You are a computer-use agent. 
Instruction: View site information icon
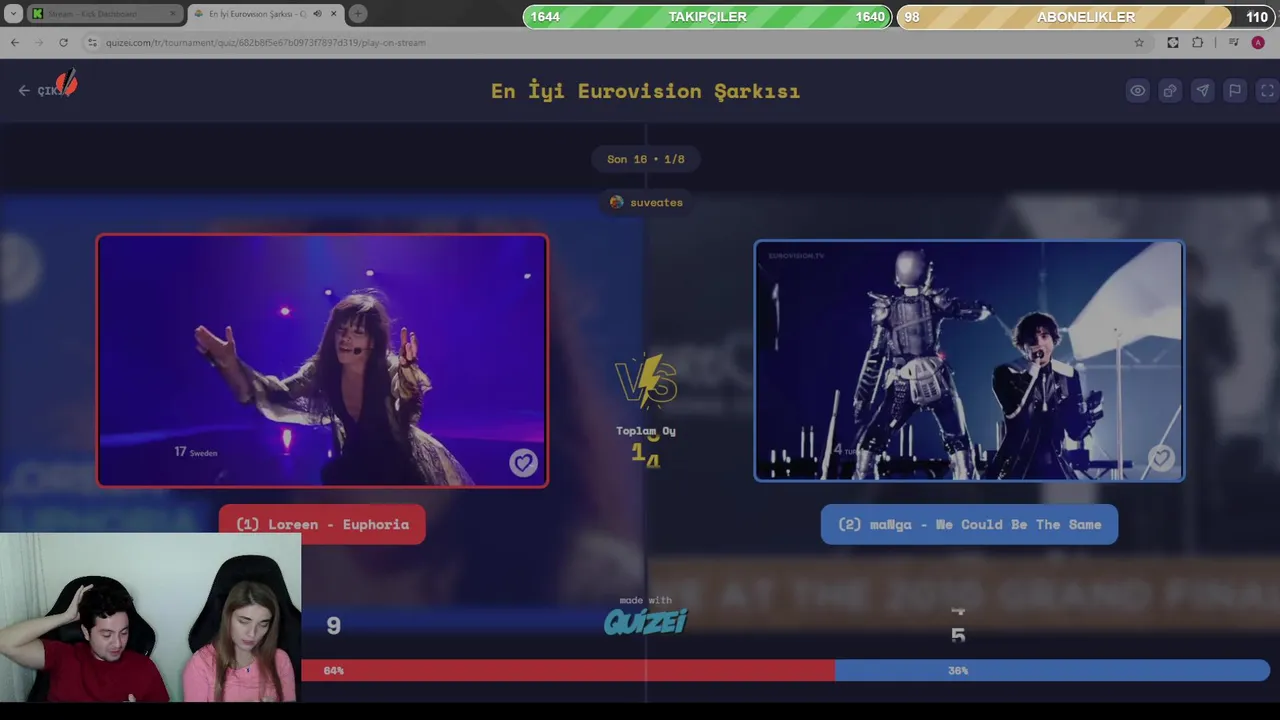point(92,42)
